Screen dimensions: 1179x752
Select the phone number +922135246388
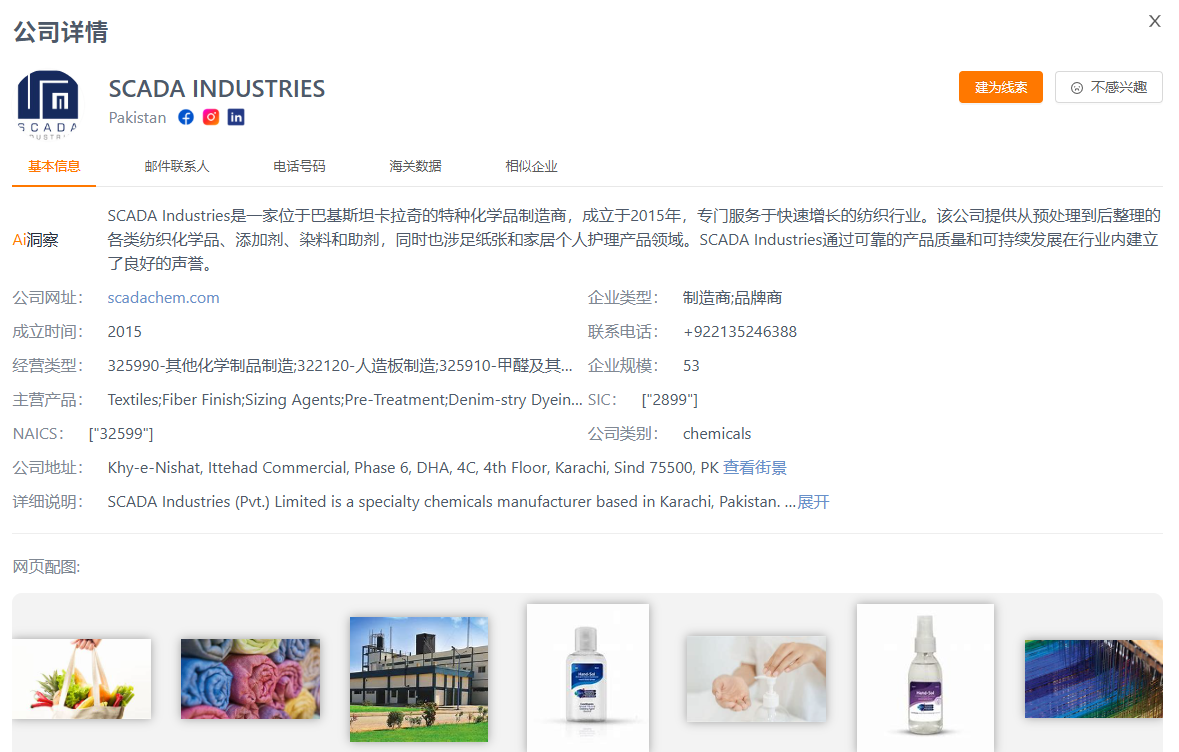[x=740, y=332]
